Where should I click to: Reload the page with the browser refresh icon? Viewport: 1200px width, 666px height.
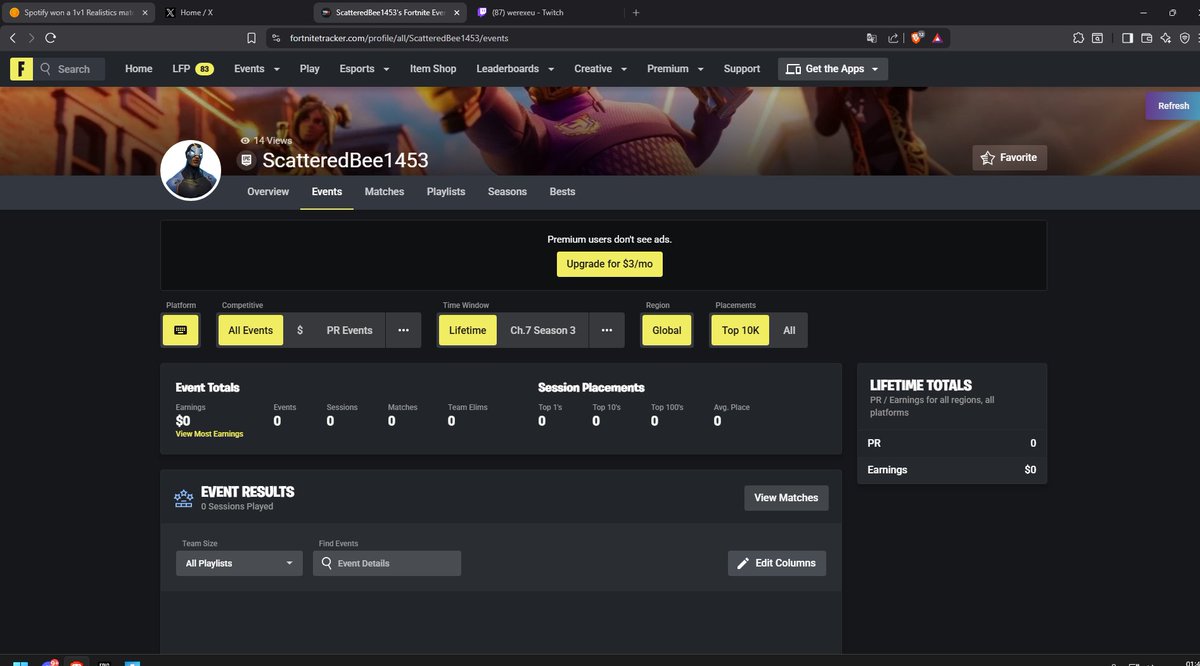pyautogui.click(x=50, y=37)
